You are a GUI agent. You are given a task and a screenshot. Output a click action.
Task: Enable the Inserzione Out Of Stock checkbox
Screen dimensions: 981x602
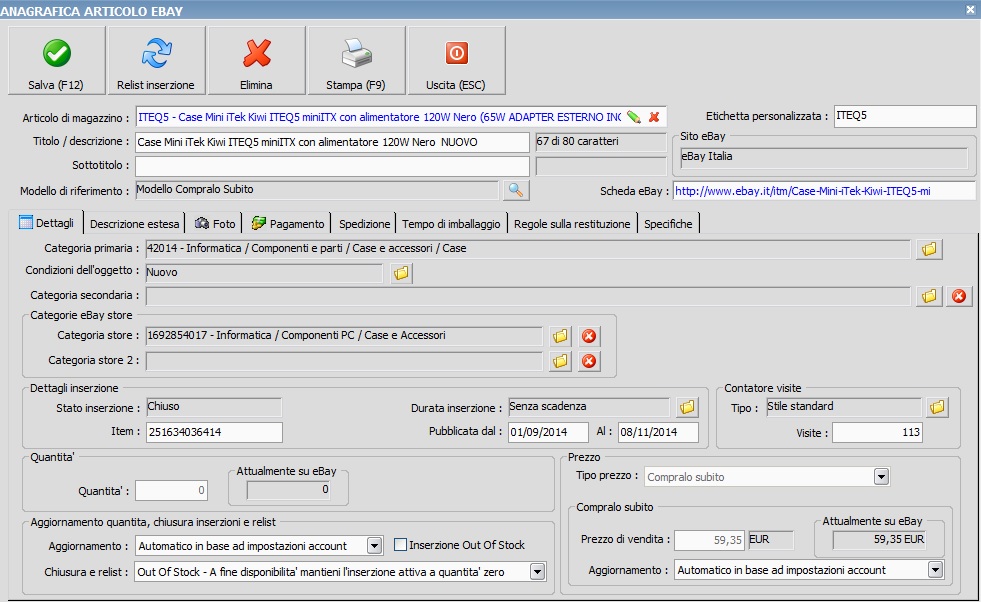pos(401,545)
